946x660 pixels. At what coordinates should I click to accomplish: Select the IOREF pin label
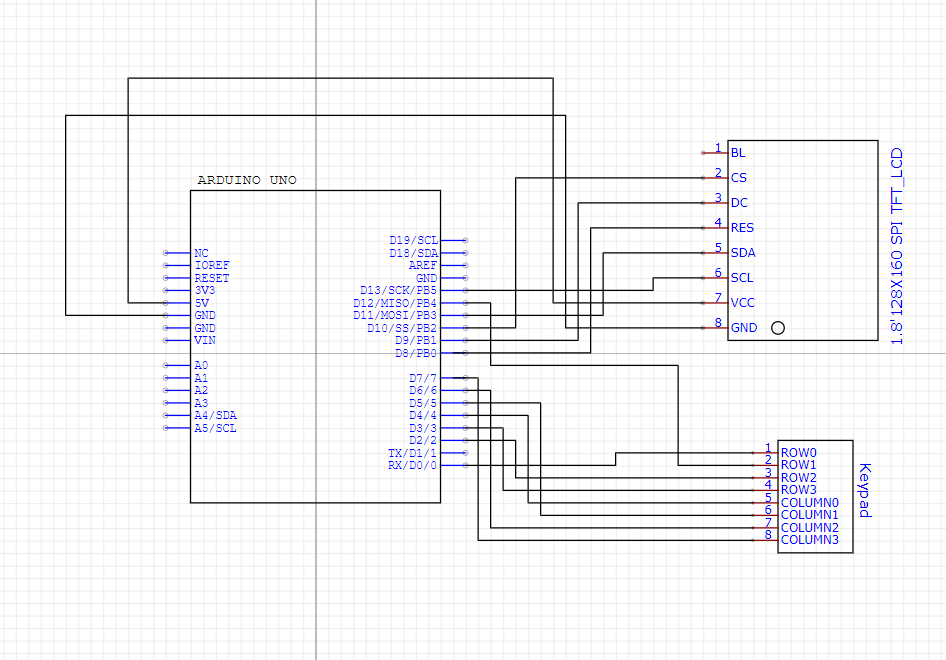point(212,265)
